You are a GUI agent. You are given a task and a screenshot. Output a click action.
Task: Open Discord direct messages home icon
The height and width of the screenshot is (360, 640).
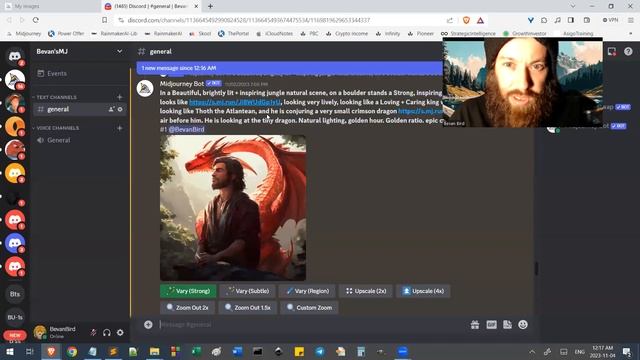[x=15, y=56]
